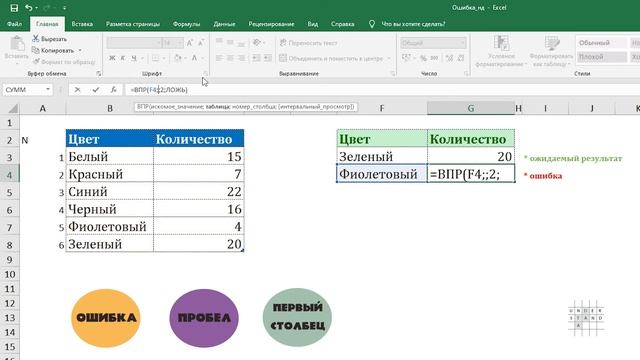The width and height of the screenshot is (640, 360).
Task: Switch to the Вставка tab
Action: point(82,24)
